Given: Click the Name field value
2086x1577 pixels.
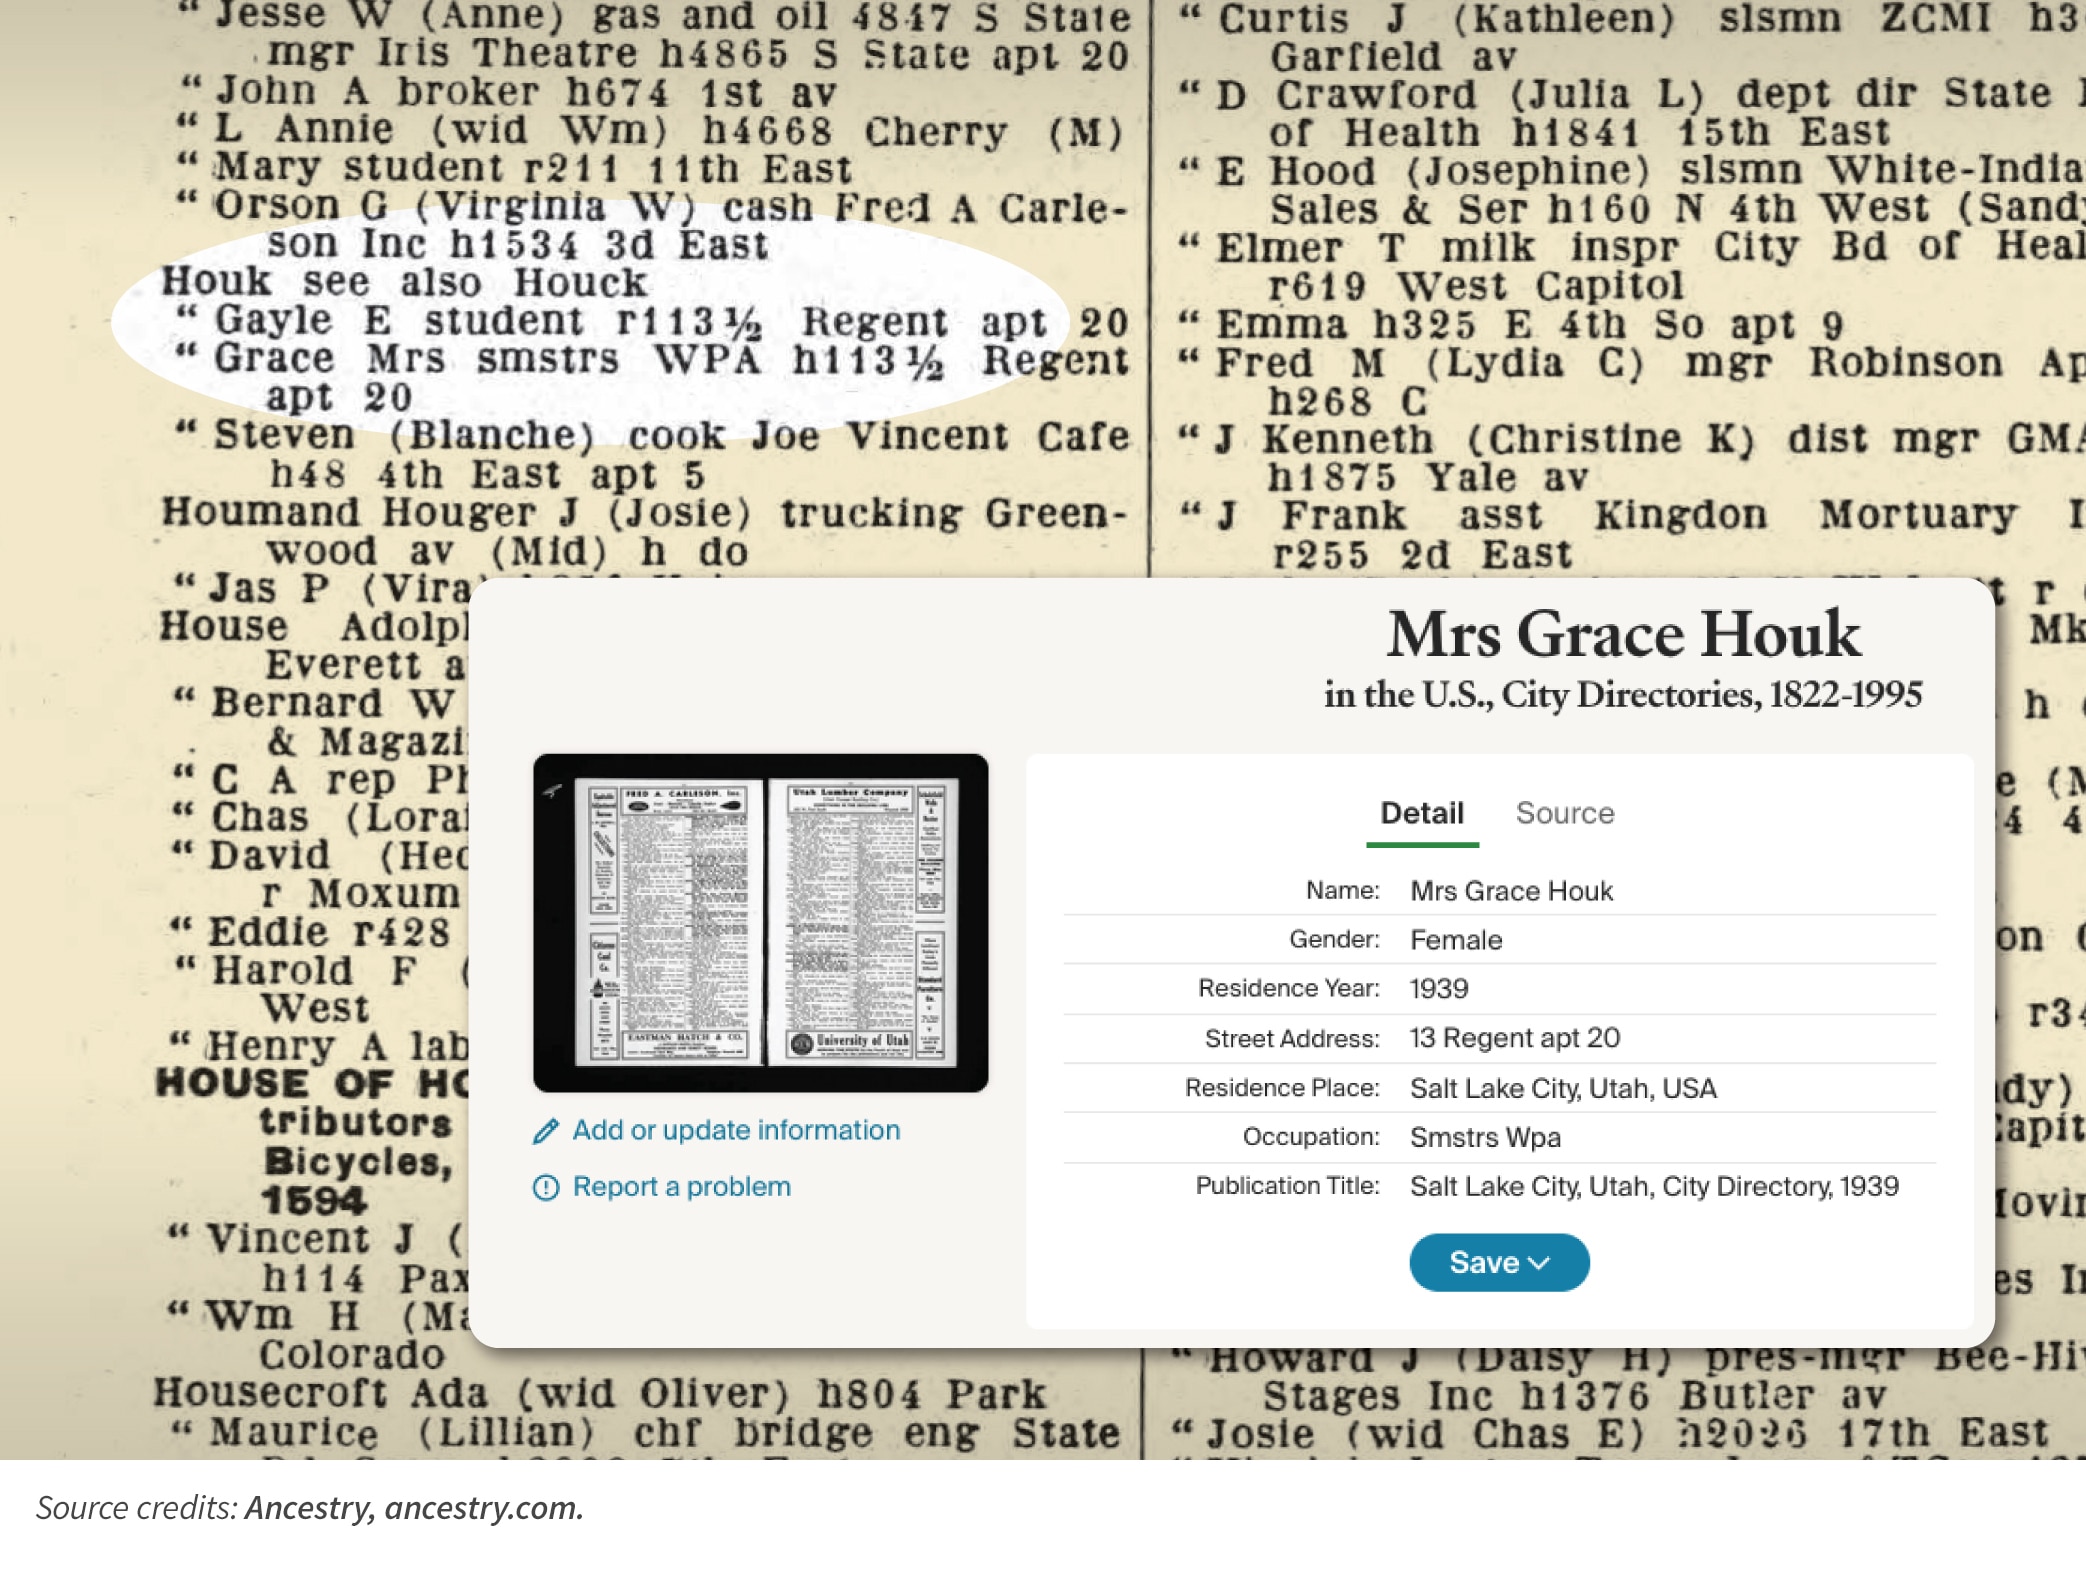Looking at the screenshot, I should coord(1511,891).
